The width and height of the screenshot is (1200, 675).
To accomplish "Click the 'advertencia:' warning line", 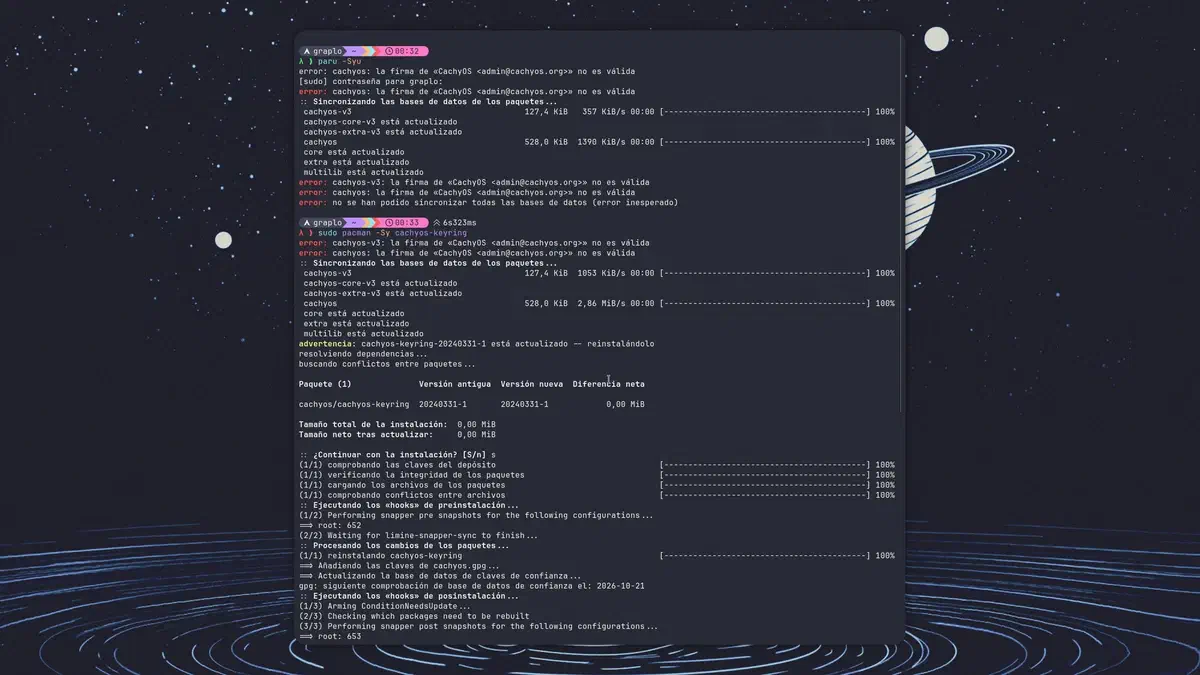I will (x=477, y=343).
